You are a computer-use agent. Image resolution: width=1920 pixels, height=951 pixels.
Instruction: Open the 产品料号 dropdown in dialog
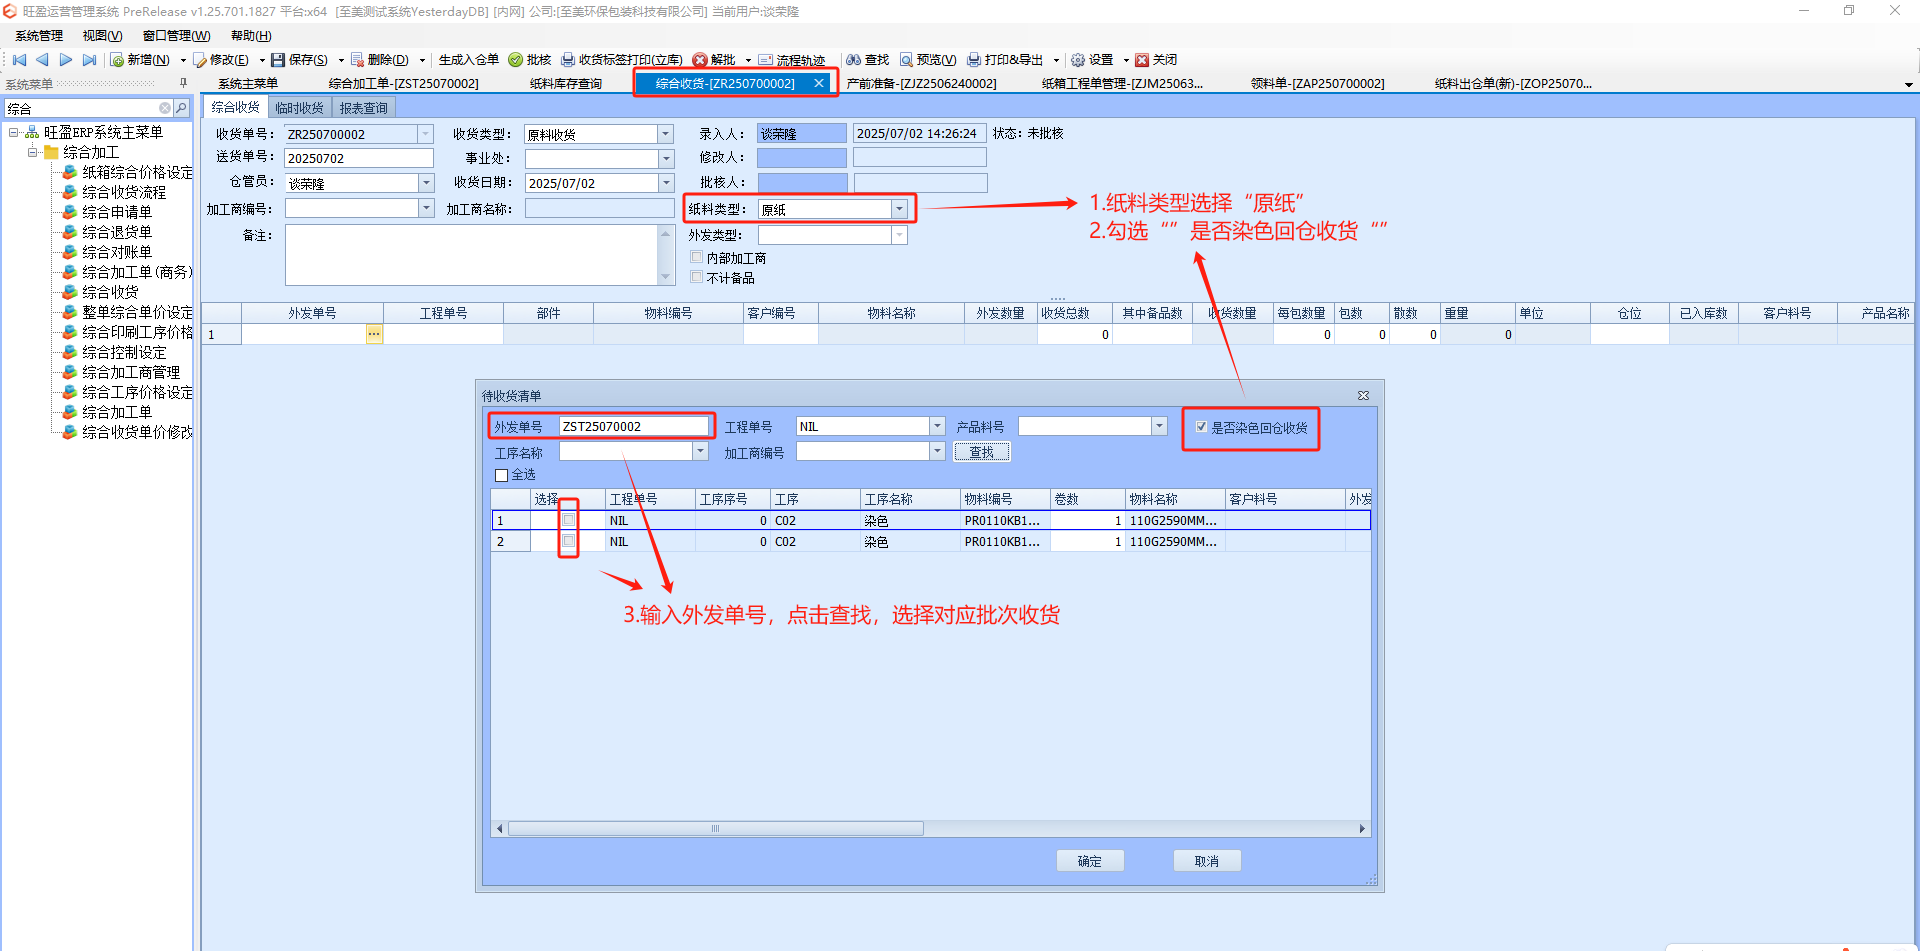[x=1159, y=426]
